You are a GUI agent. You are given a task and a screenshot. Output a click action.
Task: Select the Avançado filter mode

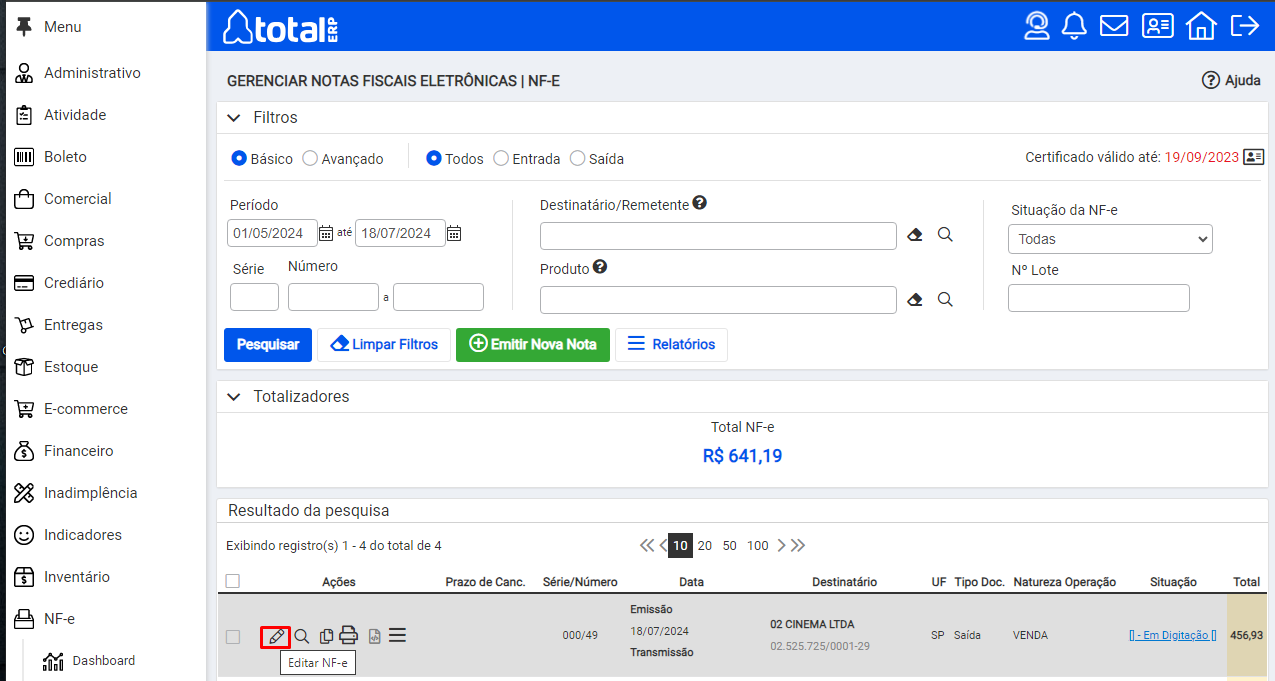pyautogui.click(x=310, y=158)
